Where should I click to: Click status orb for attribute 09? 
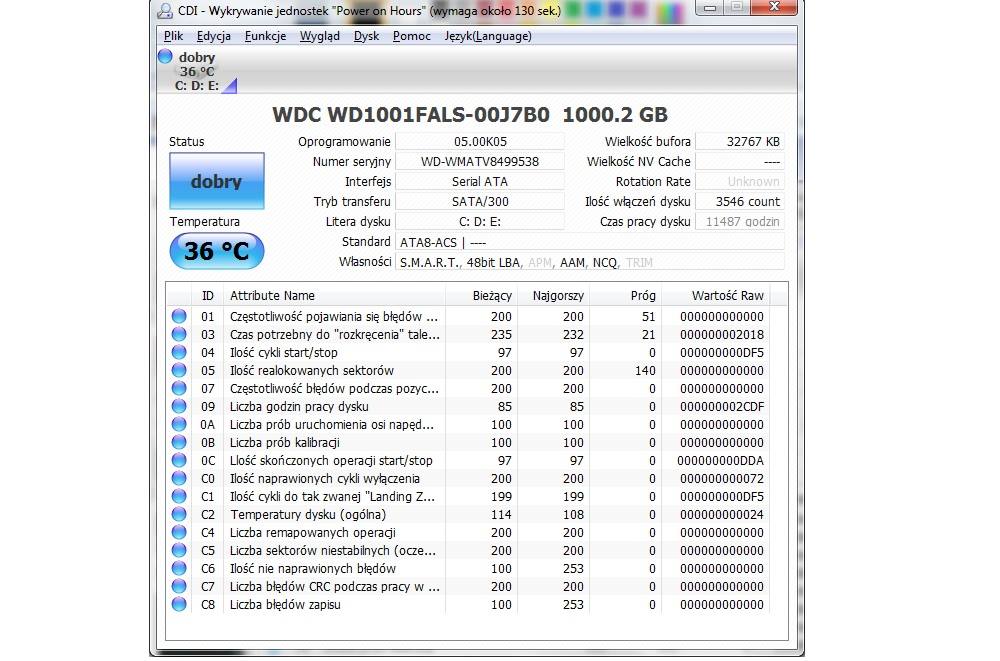click(179, 406)
